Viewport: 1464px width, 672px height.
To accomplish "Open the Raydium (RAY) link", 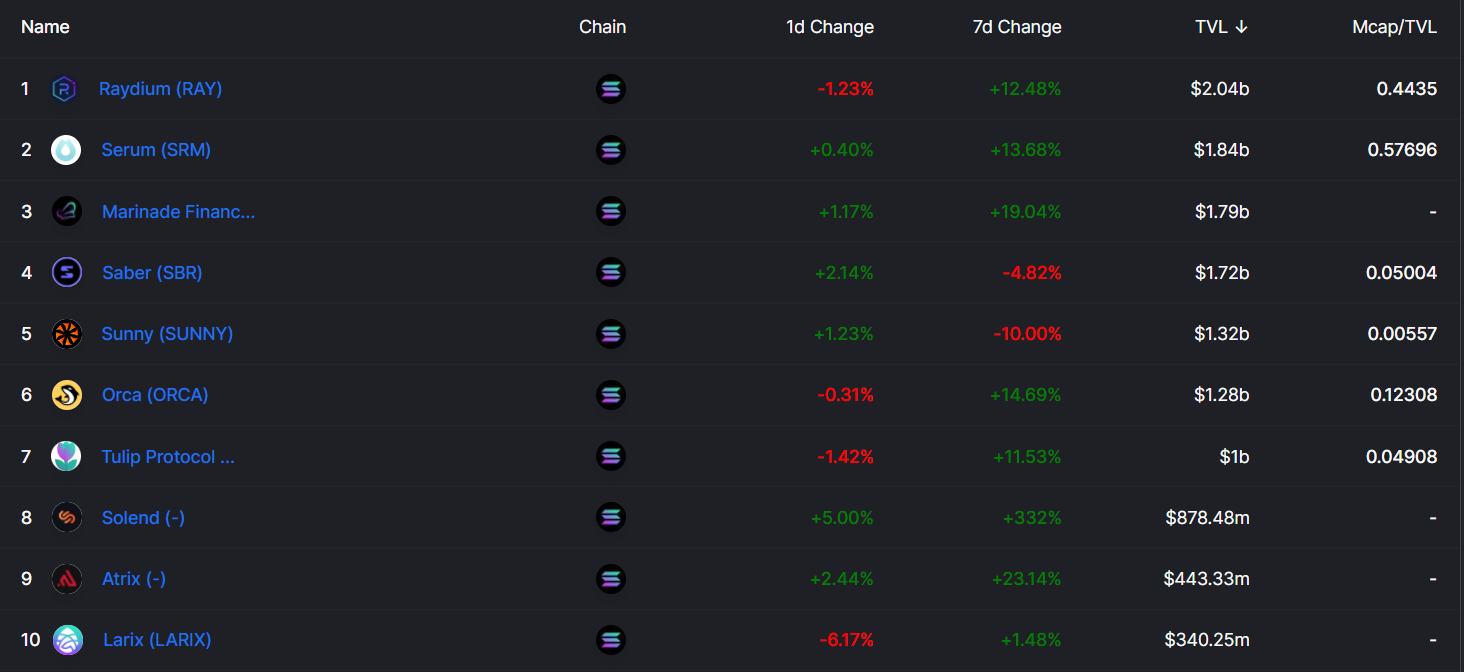I will 160,89.
